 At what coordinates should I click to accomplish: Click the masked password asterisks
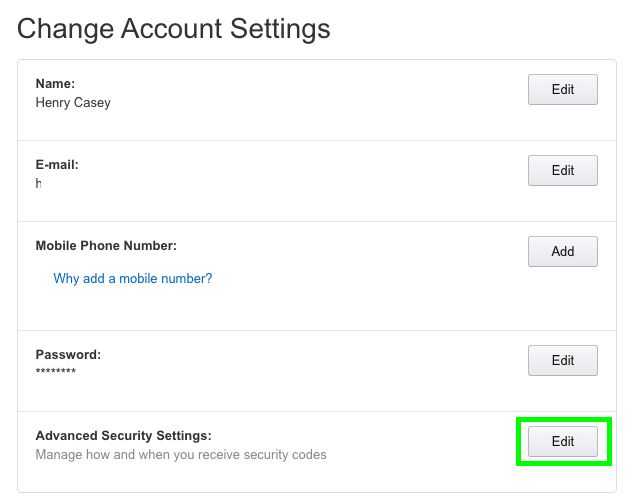pyautogui.click(x=55, y=373)
